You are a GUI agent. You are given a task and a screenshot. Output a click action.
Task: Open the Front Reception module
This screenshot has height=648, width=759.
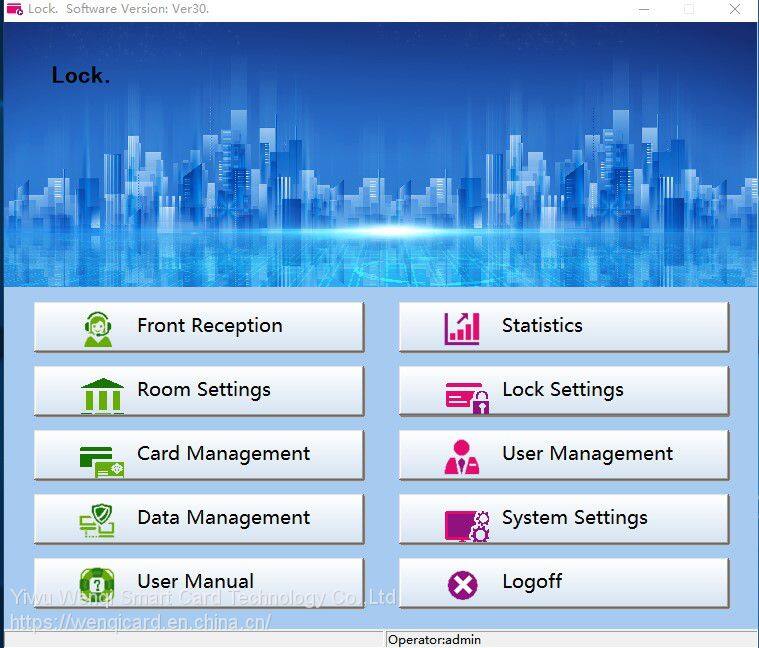[209, 326]
